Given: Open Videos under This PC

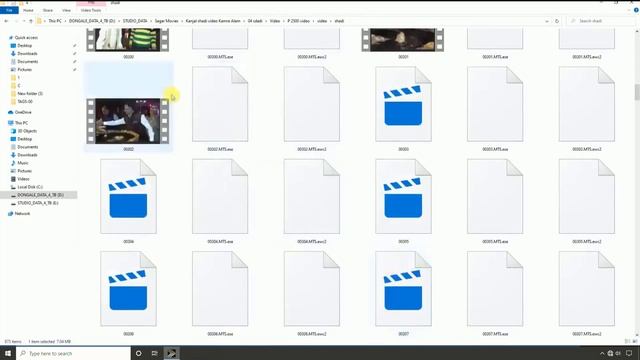Looking at the screenshot, I should coord(23,179).
